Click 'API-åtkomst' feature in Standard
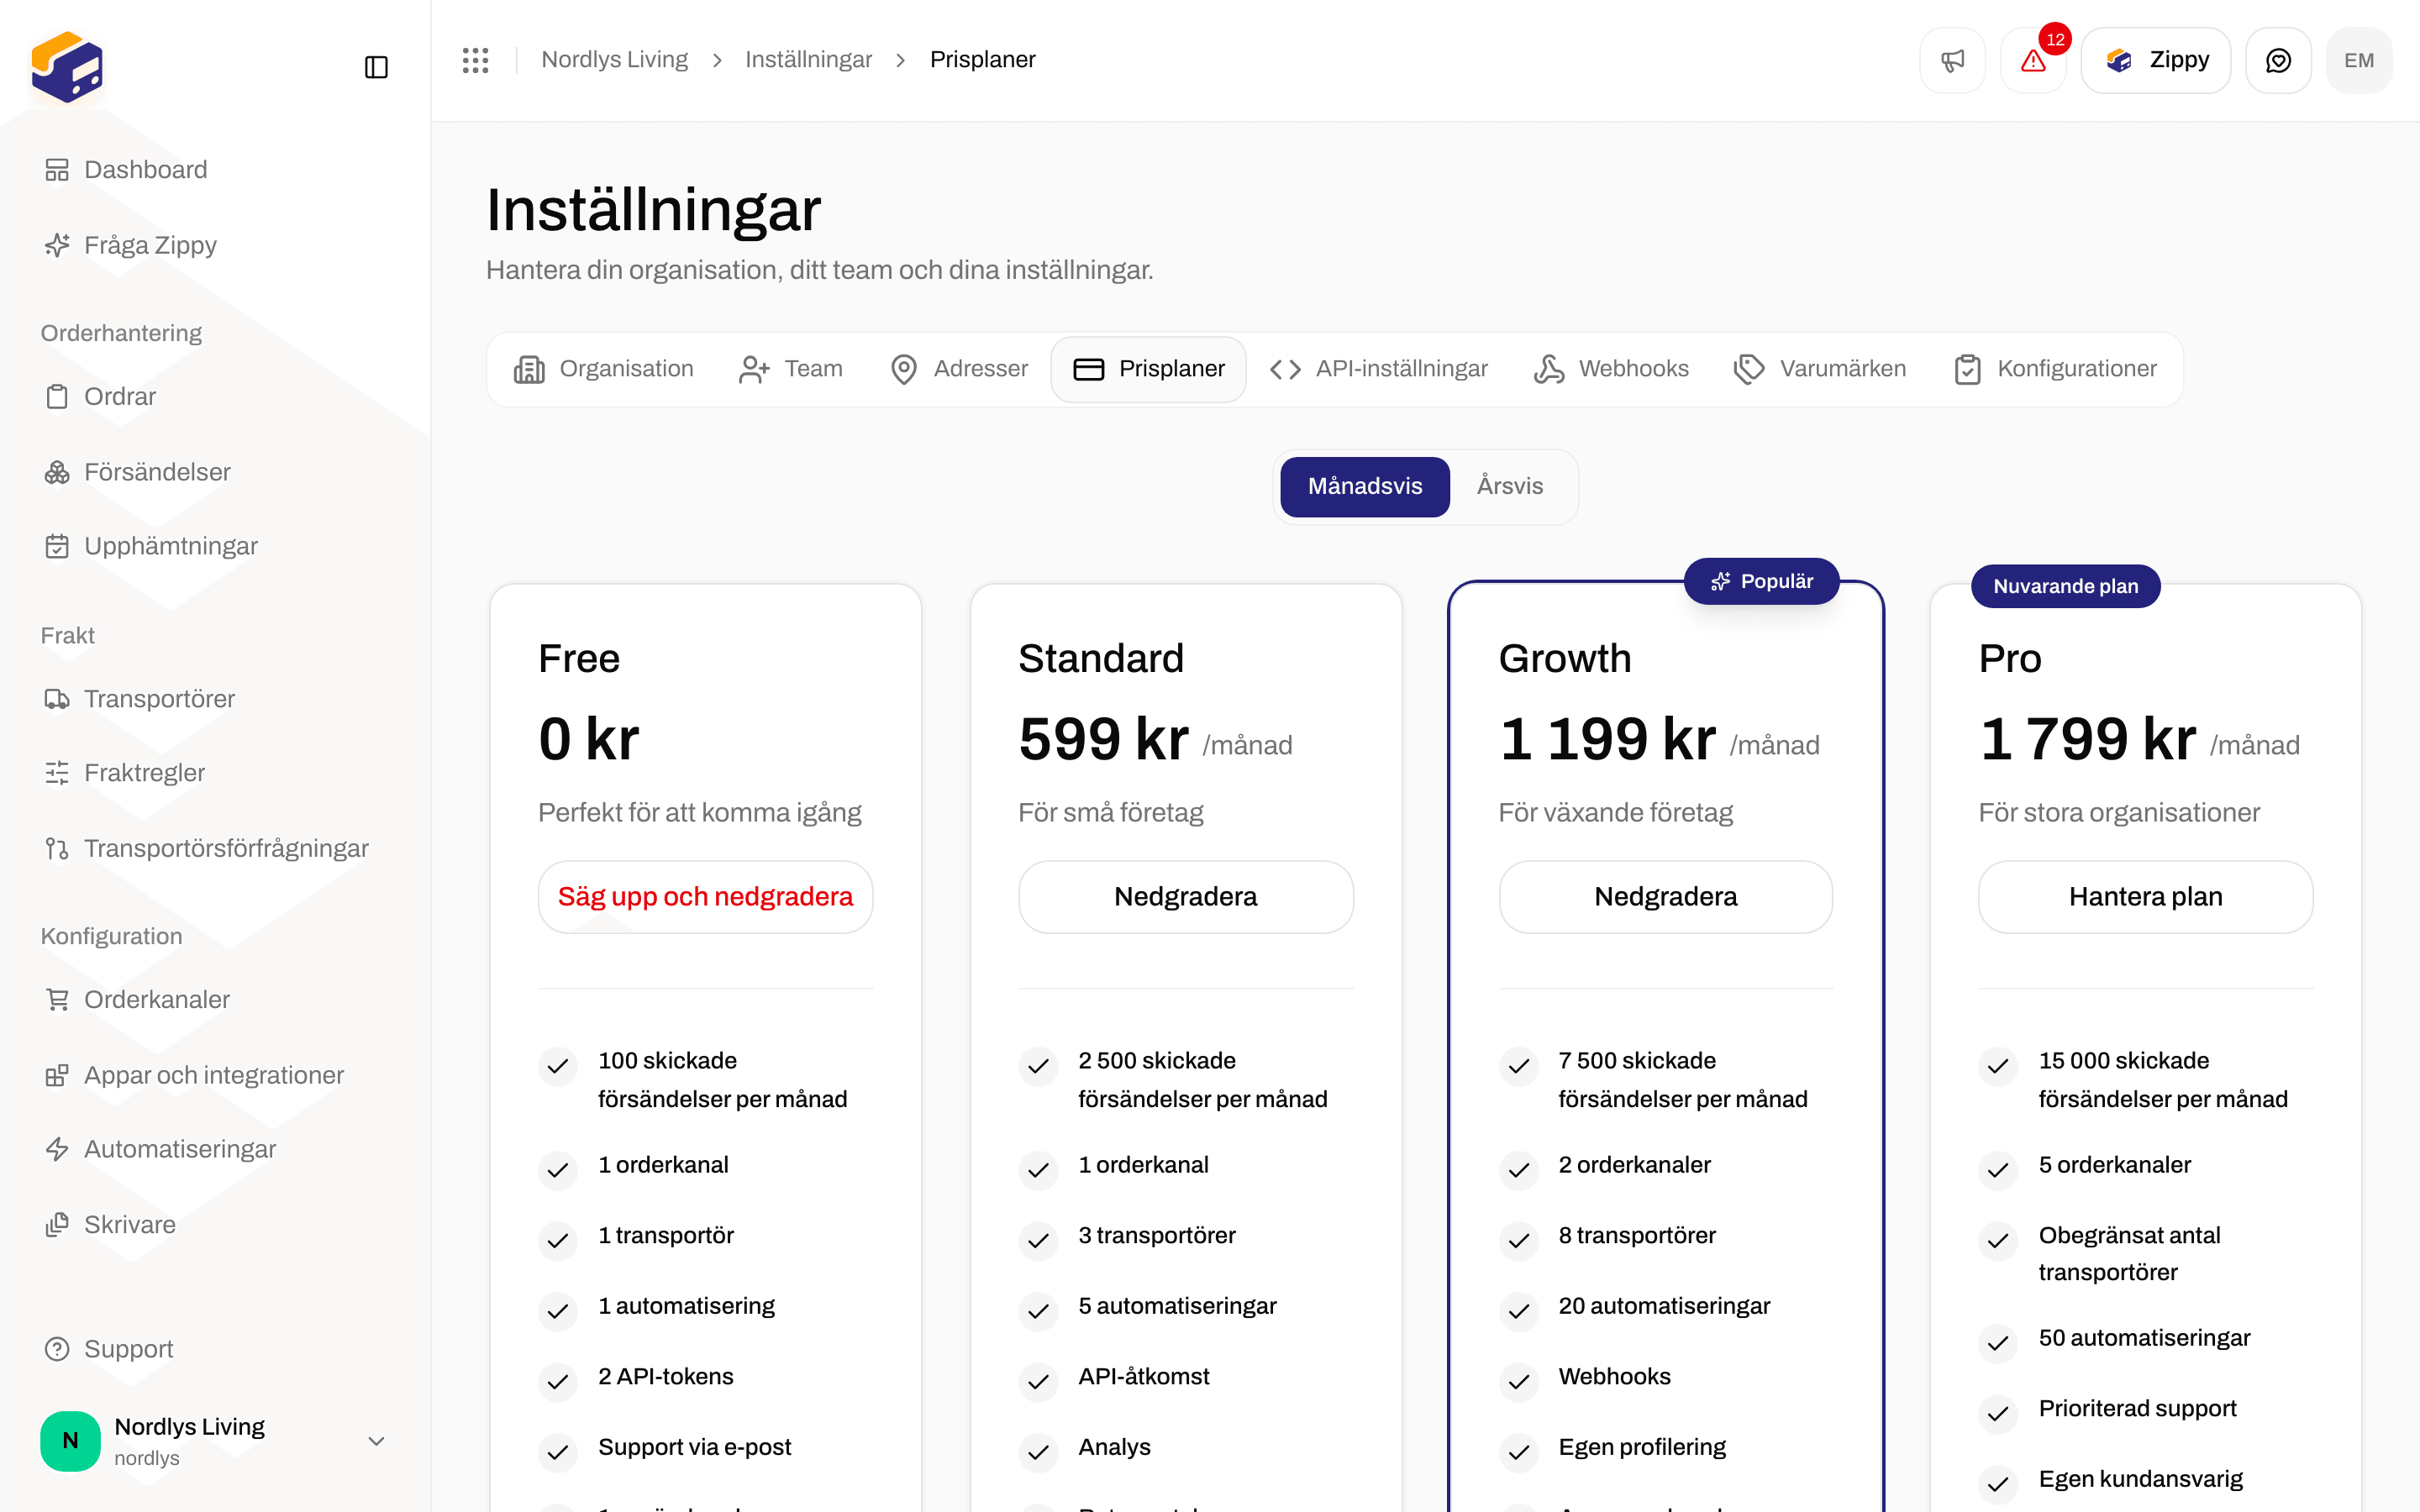2420x1512 pixels. (1143, 1377)
